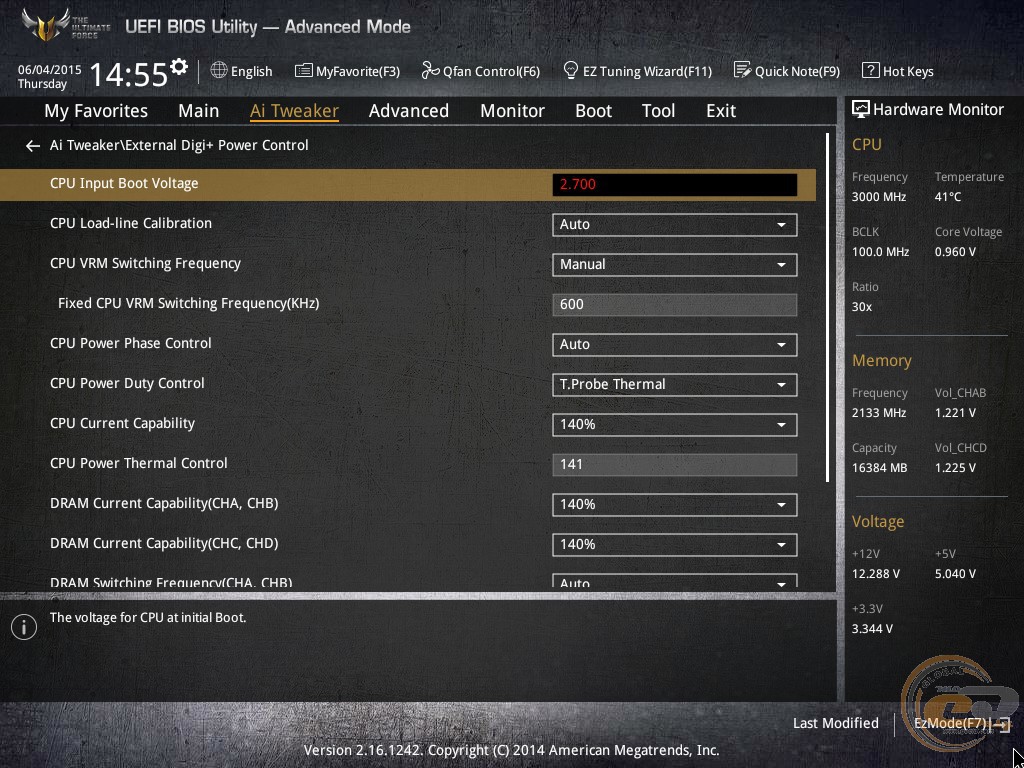The width and height of the screenshot is (1024, 768).
Task: Click the +12V 12.288 V reading
Action: pyautogui.click(x=876, y=574)
